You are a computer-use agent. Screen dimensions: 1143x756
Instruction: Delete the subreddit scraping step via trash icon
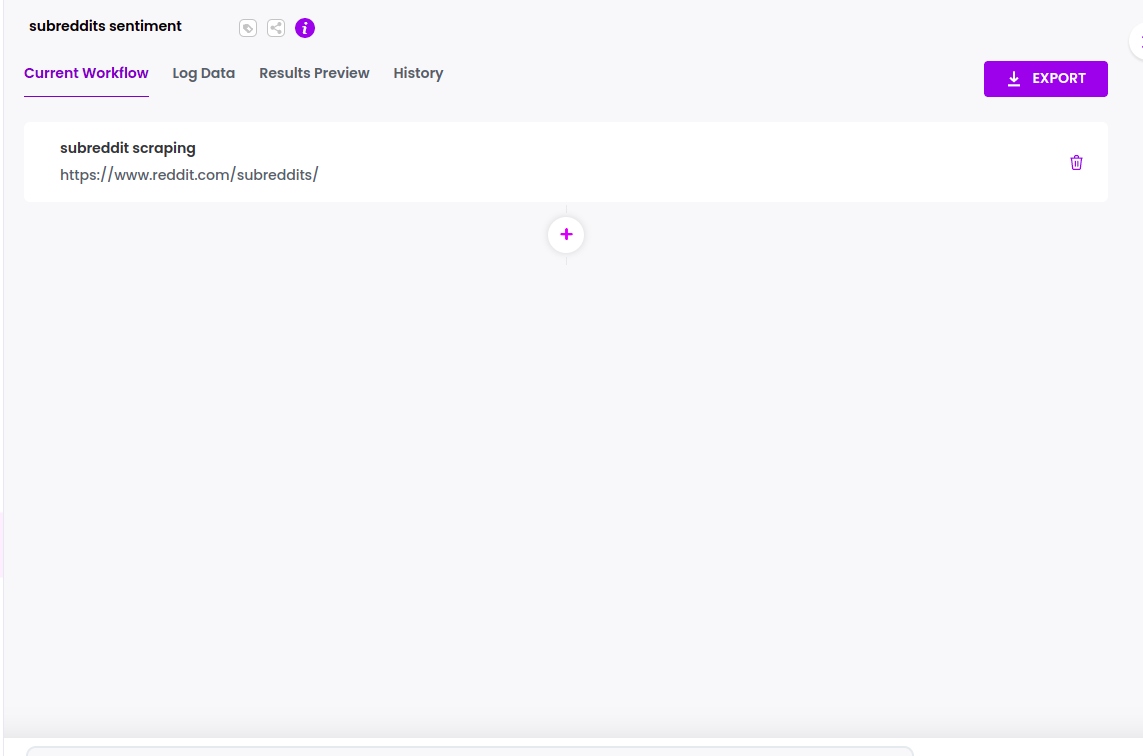coord(1076,162)
